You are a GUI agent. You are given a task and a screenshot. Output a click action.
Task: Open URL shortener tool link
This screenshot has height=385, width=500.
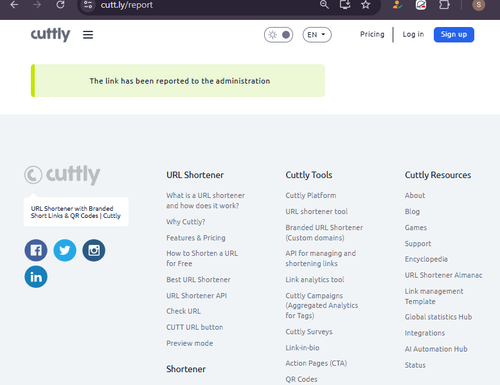tap(316, 211)
